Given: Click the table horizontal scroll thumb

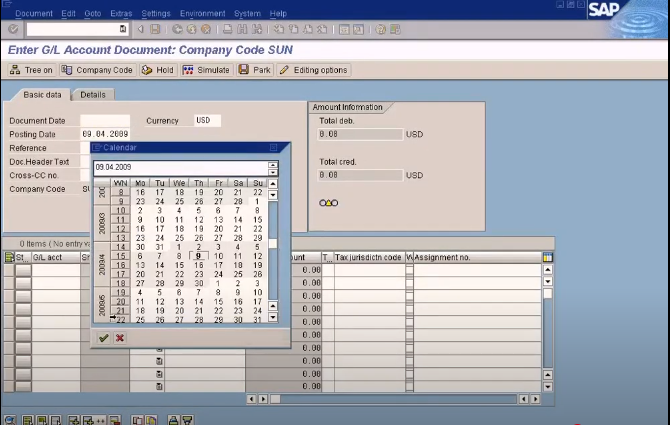Looking at the screenshot, I should 276,399.
